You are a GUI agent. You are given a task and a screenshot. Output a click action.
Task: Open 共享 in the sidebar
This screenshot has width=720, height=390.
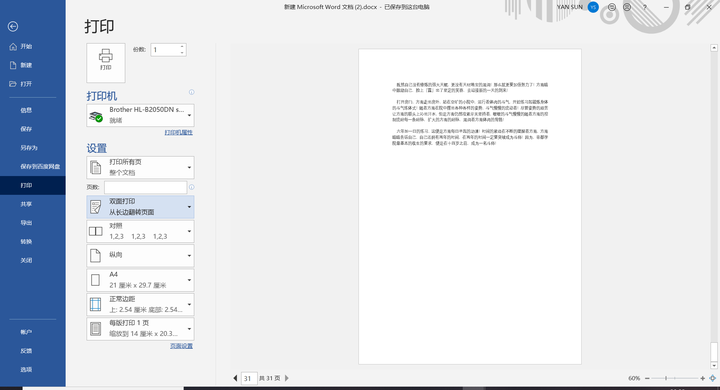(33, 204)
